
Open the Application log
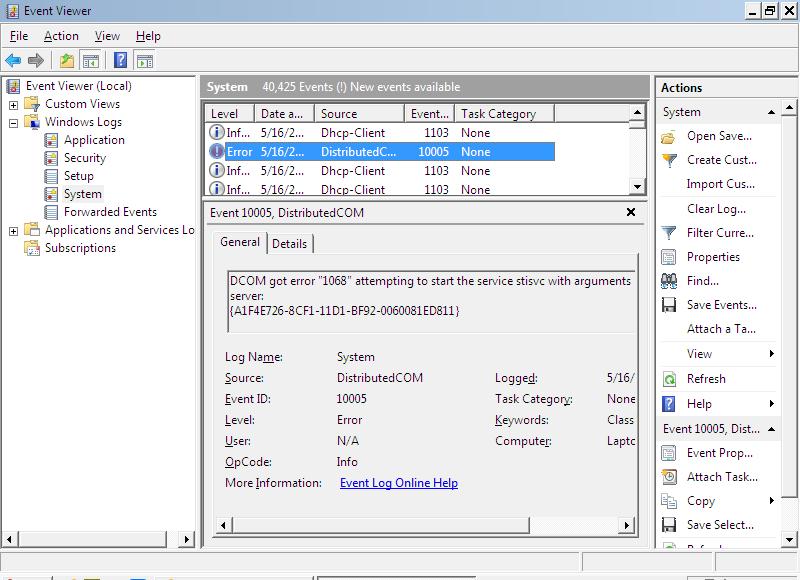click(94, 140)
